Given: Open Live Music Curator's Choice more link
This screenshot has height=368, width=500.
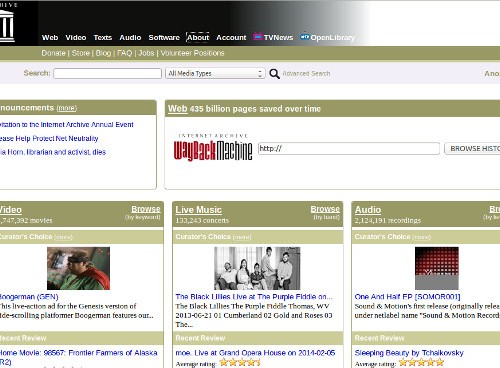Looking at the screenshot, I should 242,237.
